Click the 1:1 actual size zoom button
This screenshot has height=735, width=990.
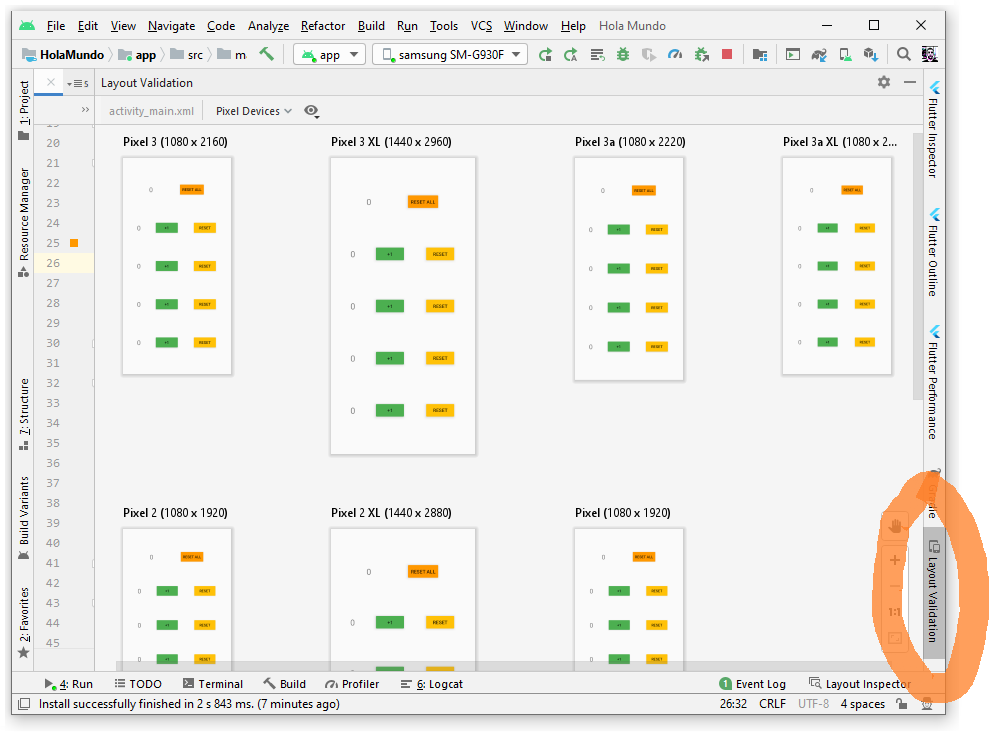(x=895, y=612)
